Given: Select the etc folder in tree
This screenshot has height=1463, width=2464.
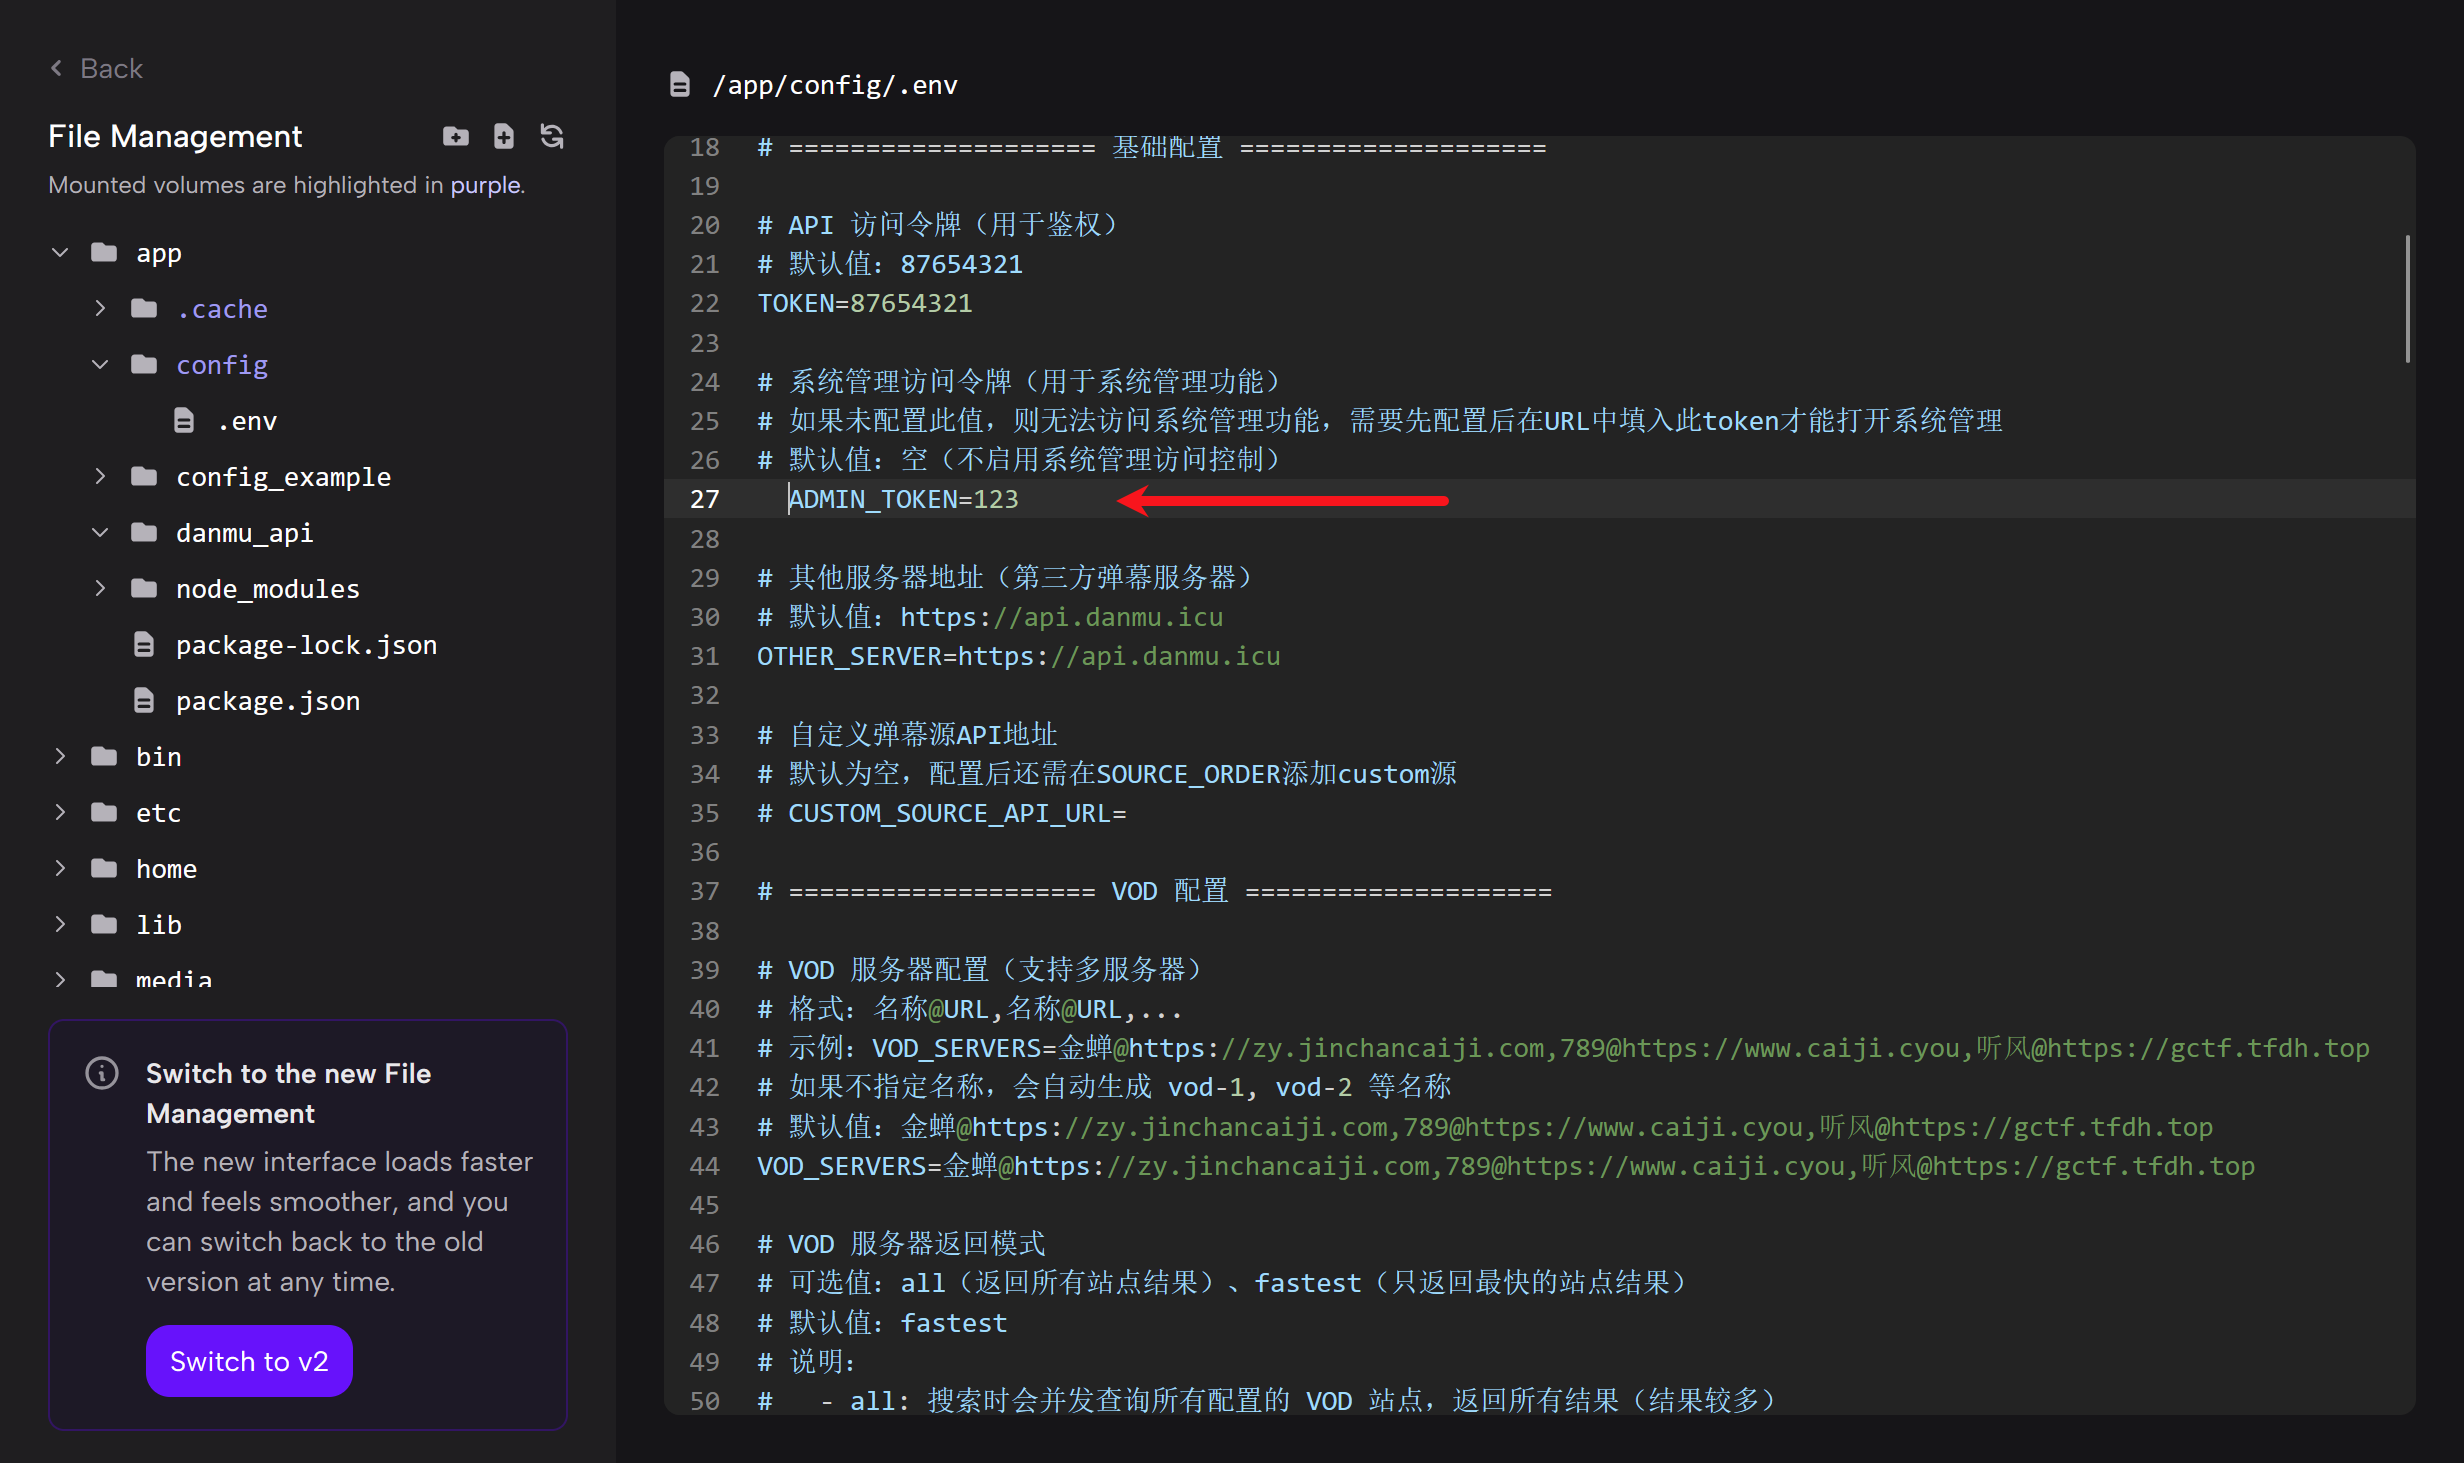Looking at the screenshot, I should click(x=158, y=813).
